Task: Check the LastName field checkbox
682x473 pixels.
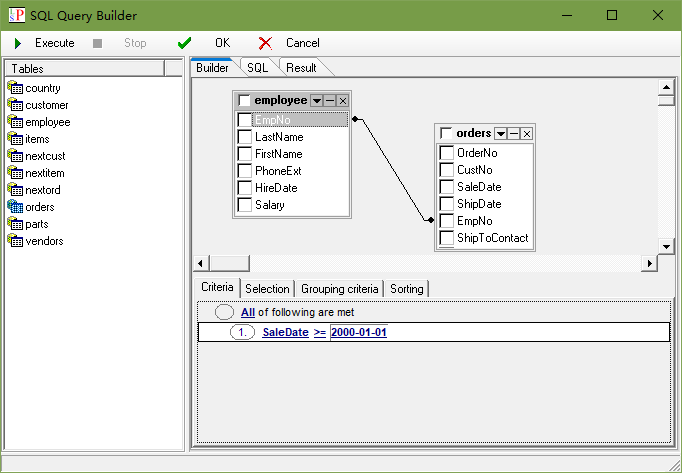Action: pyautogui.click(x=245, y=137)
